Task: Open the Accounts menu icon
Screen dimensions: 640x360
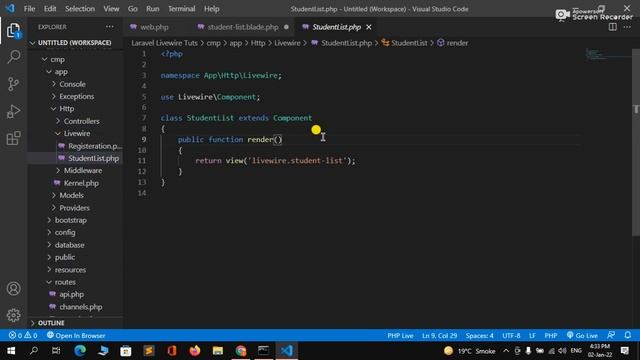Action: coord(13,289)
